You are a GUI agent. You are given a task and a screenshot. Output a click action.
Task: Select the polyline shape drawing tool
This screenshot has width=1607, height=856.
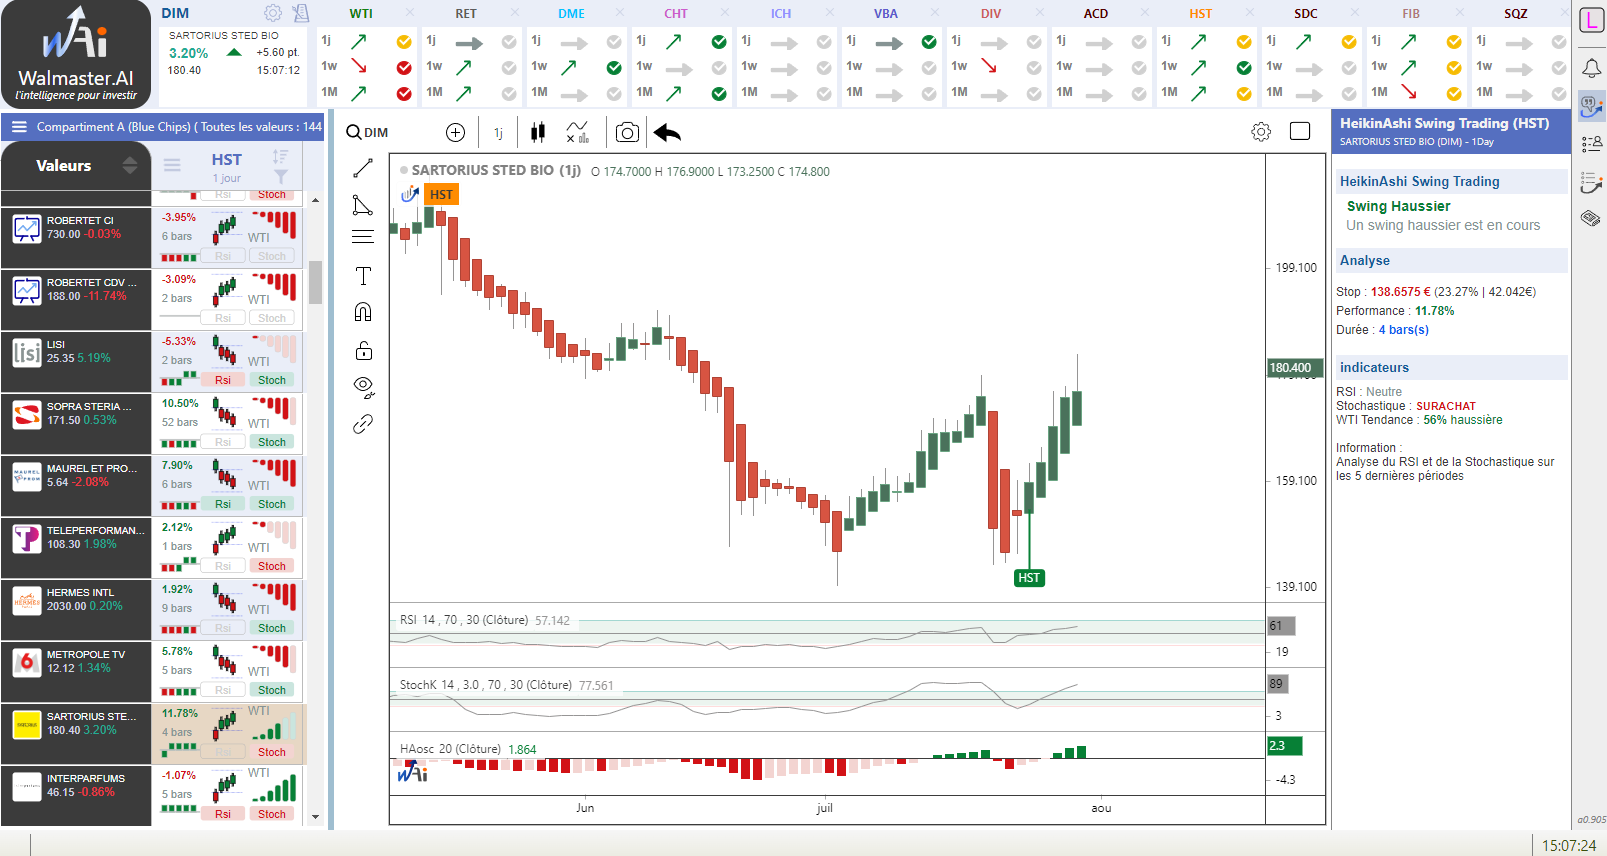coord(363,205)
